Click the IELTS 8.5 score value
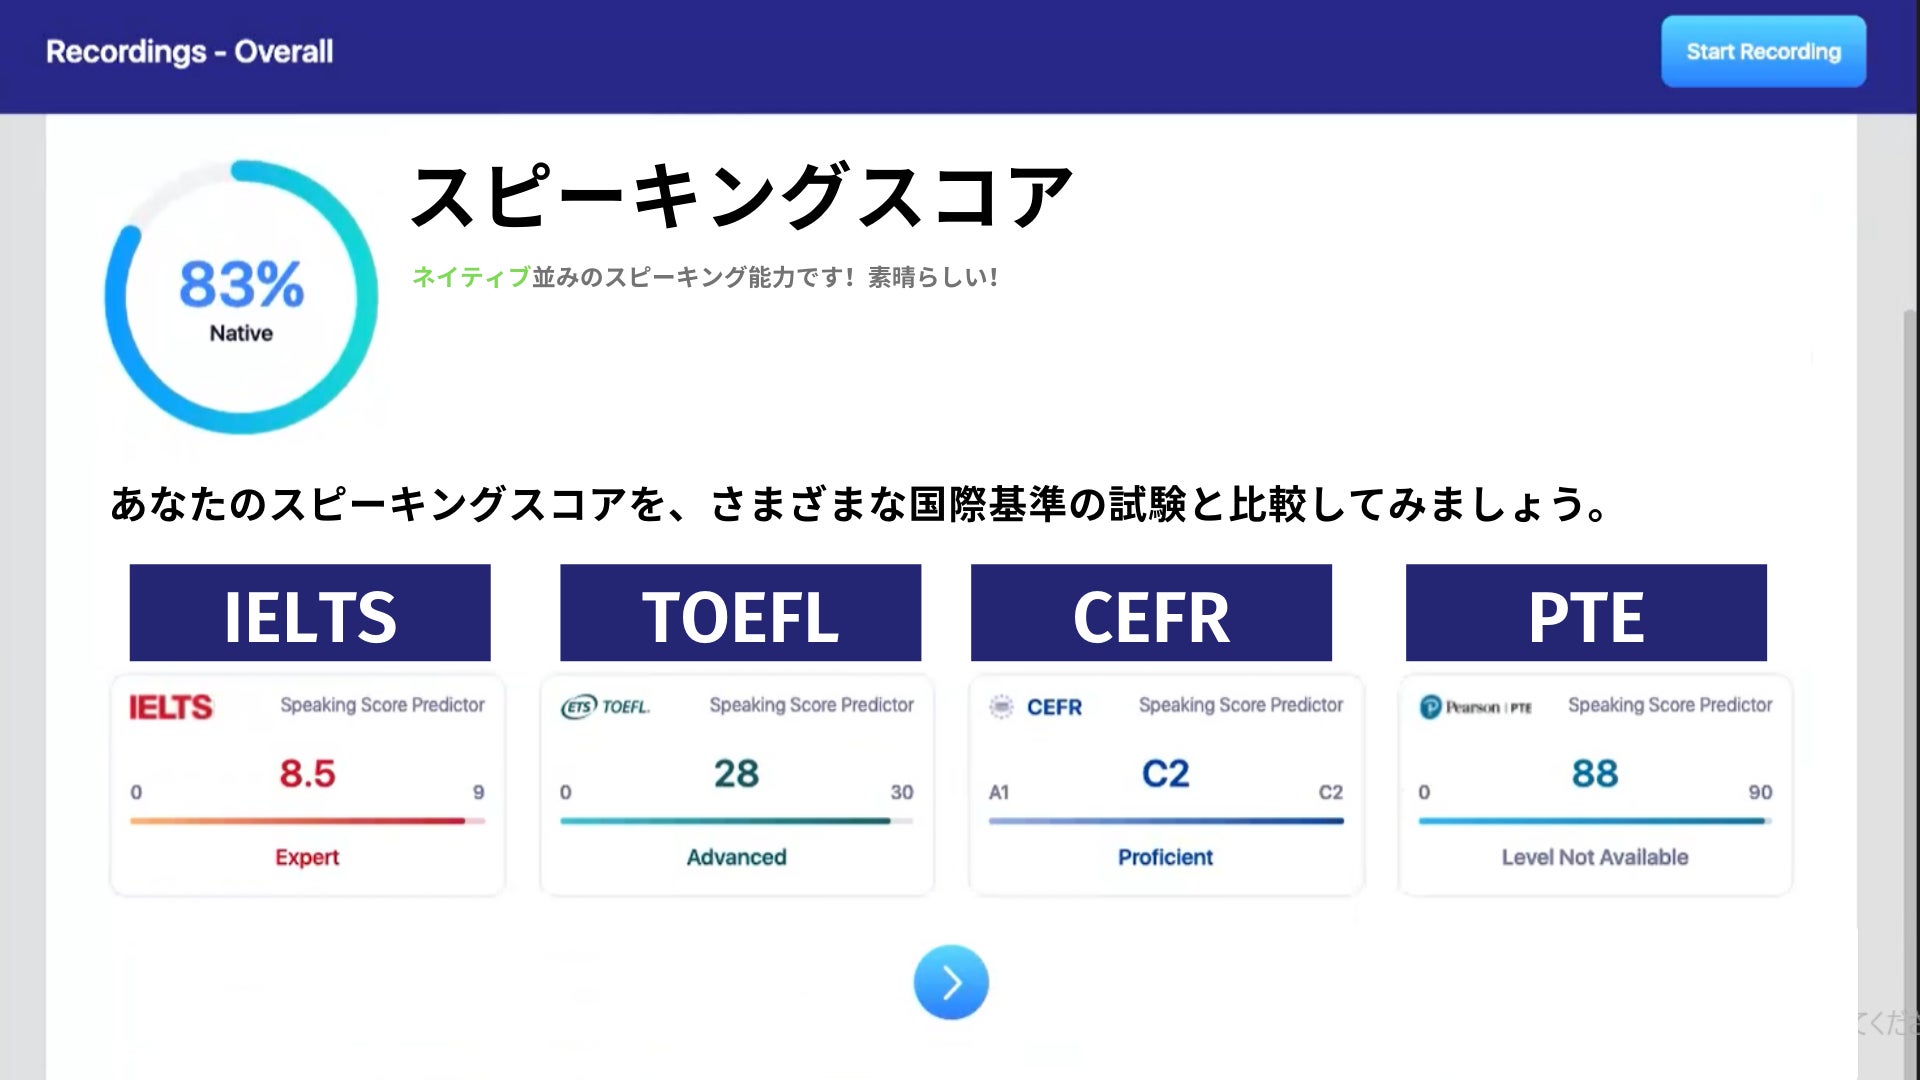This screenshot has width=1920, height=1080. pos(307,773)
